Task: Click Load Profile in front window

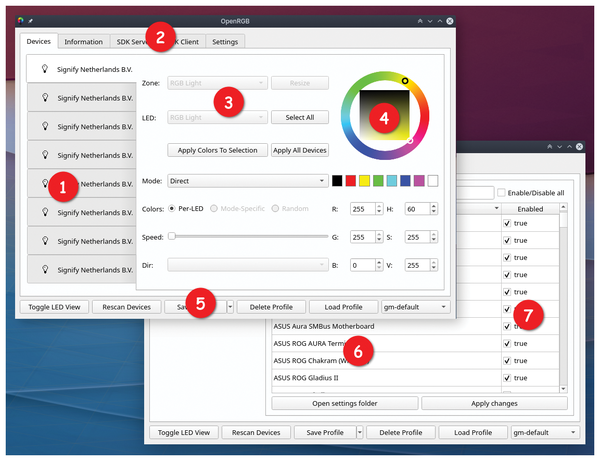Action: 343,307
